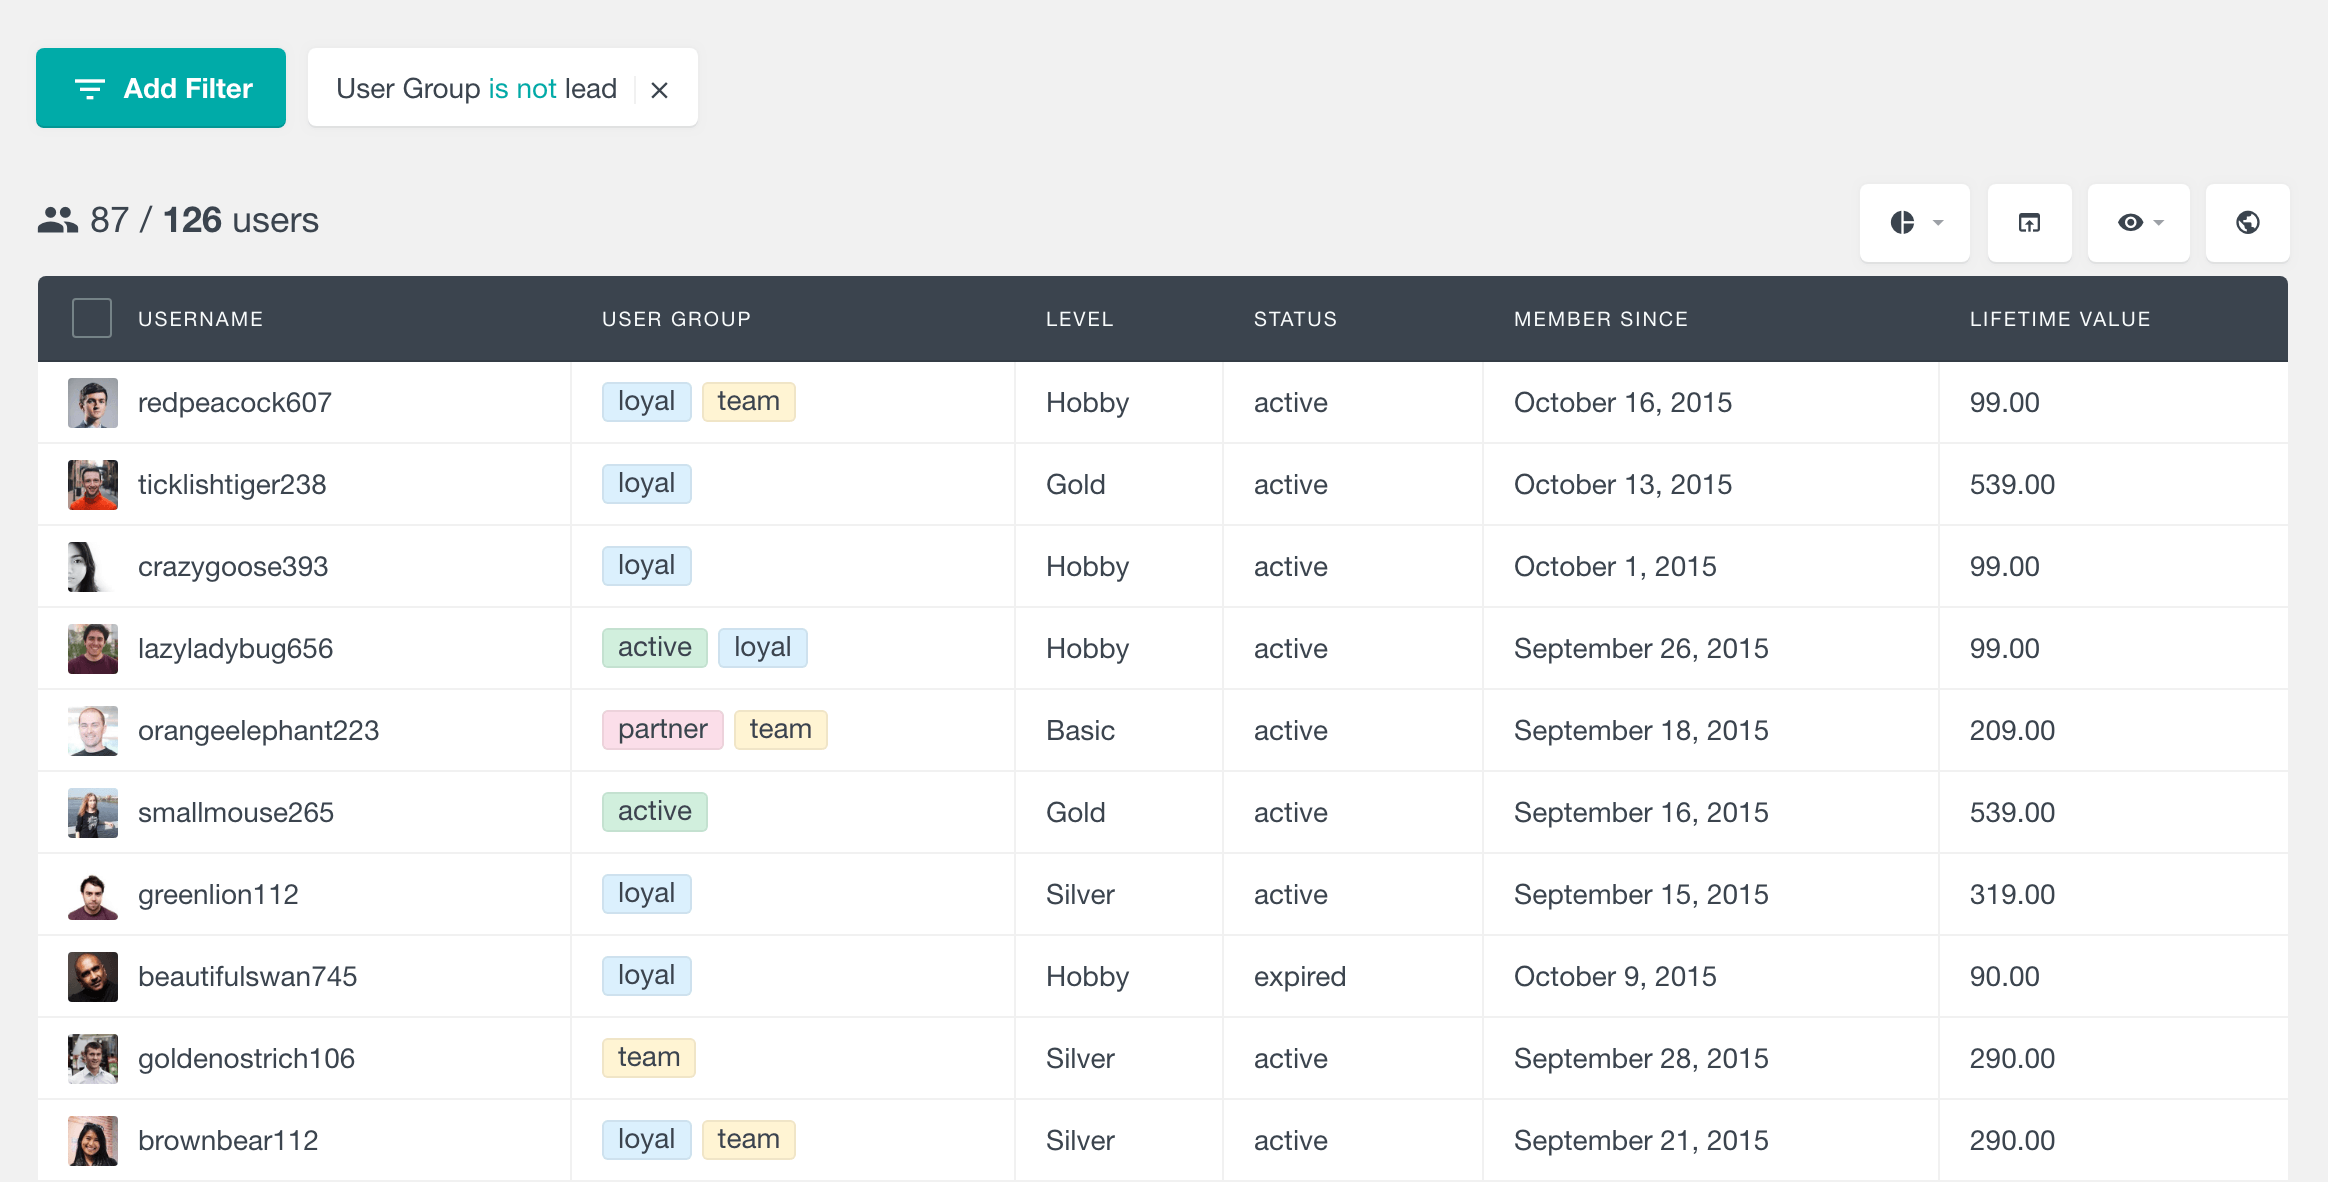Click the globe map view icon

pyautogui.click(x=2248, y=222)
